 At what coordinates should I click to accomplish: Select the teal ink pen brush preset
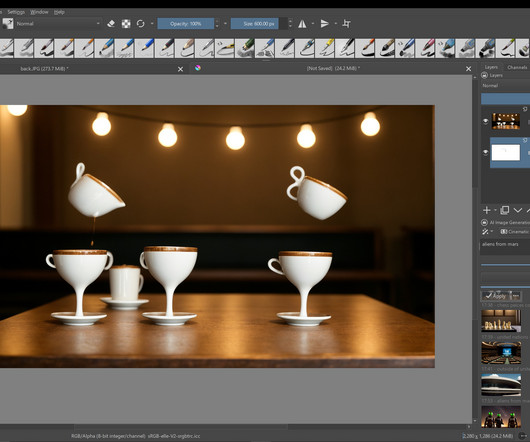(x=305, y=48)
